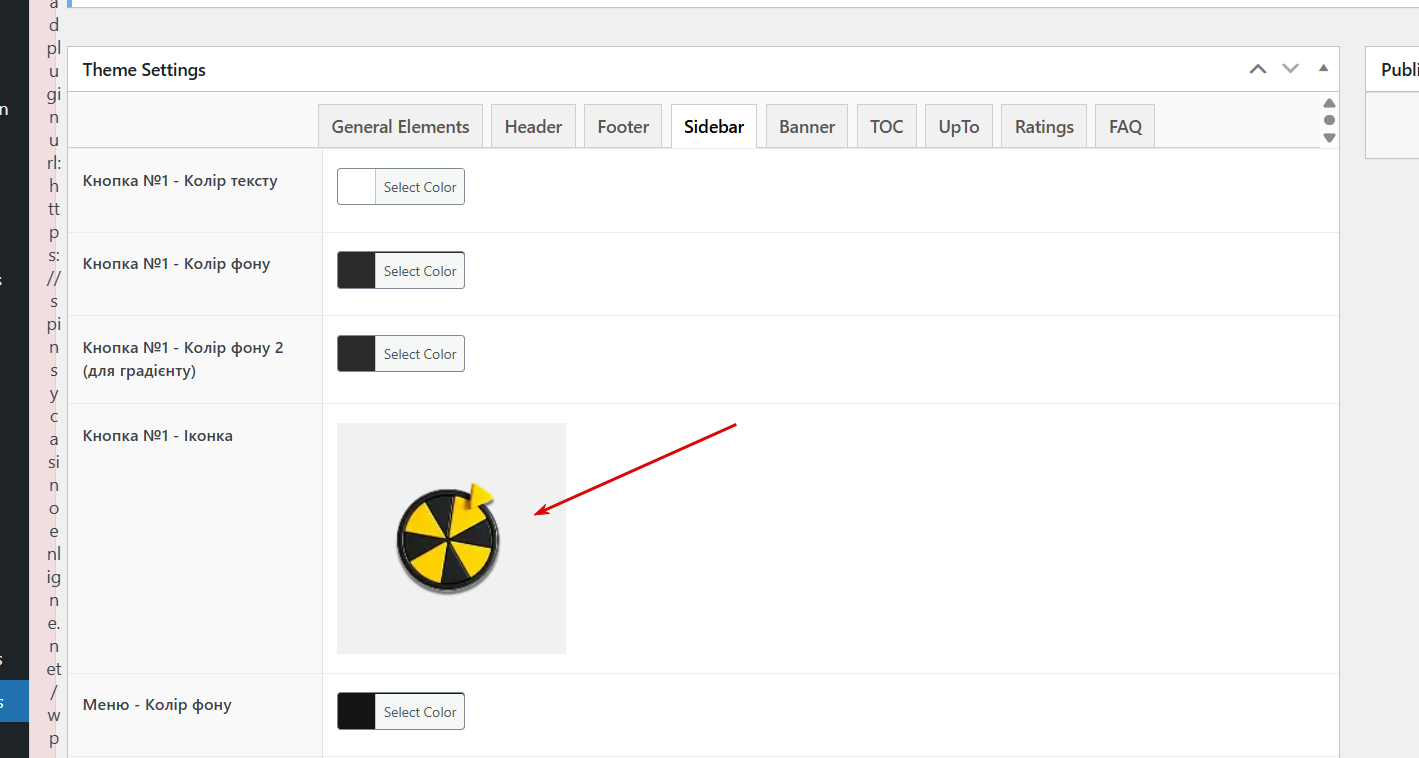Open the TOC tab
1419x758 pixels.
click(x=886, y=126)
